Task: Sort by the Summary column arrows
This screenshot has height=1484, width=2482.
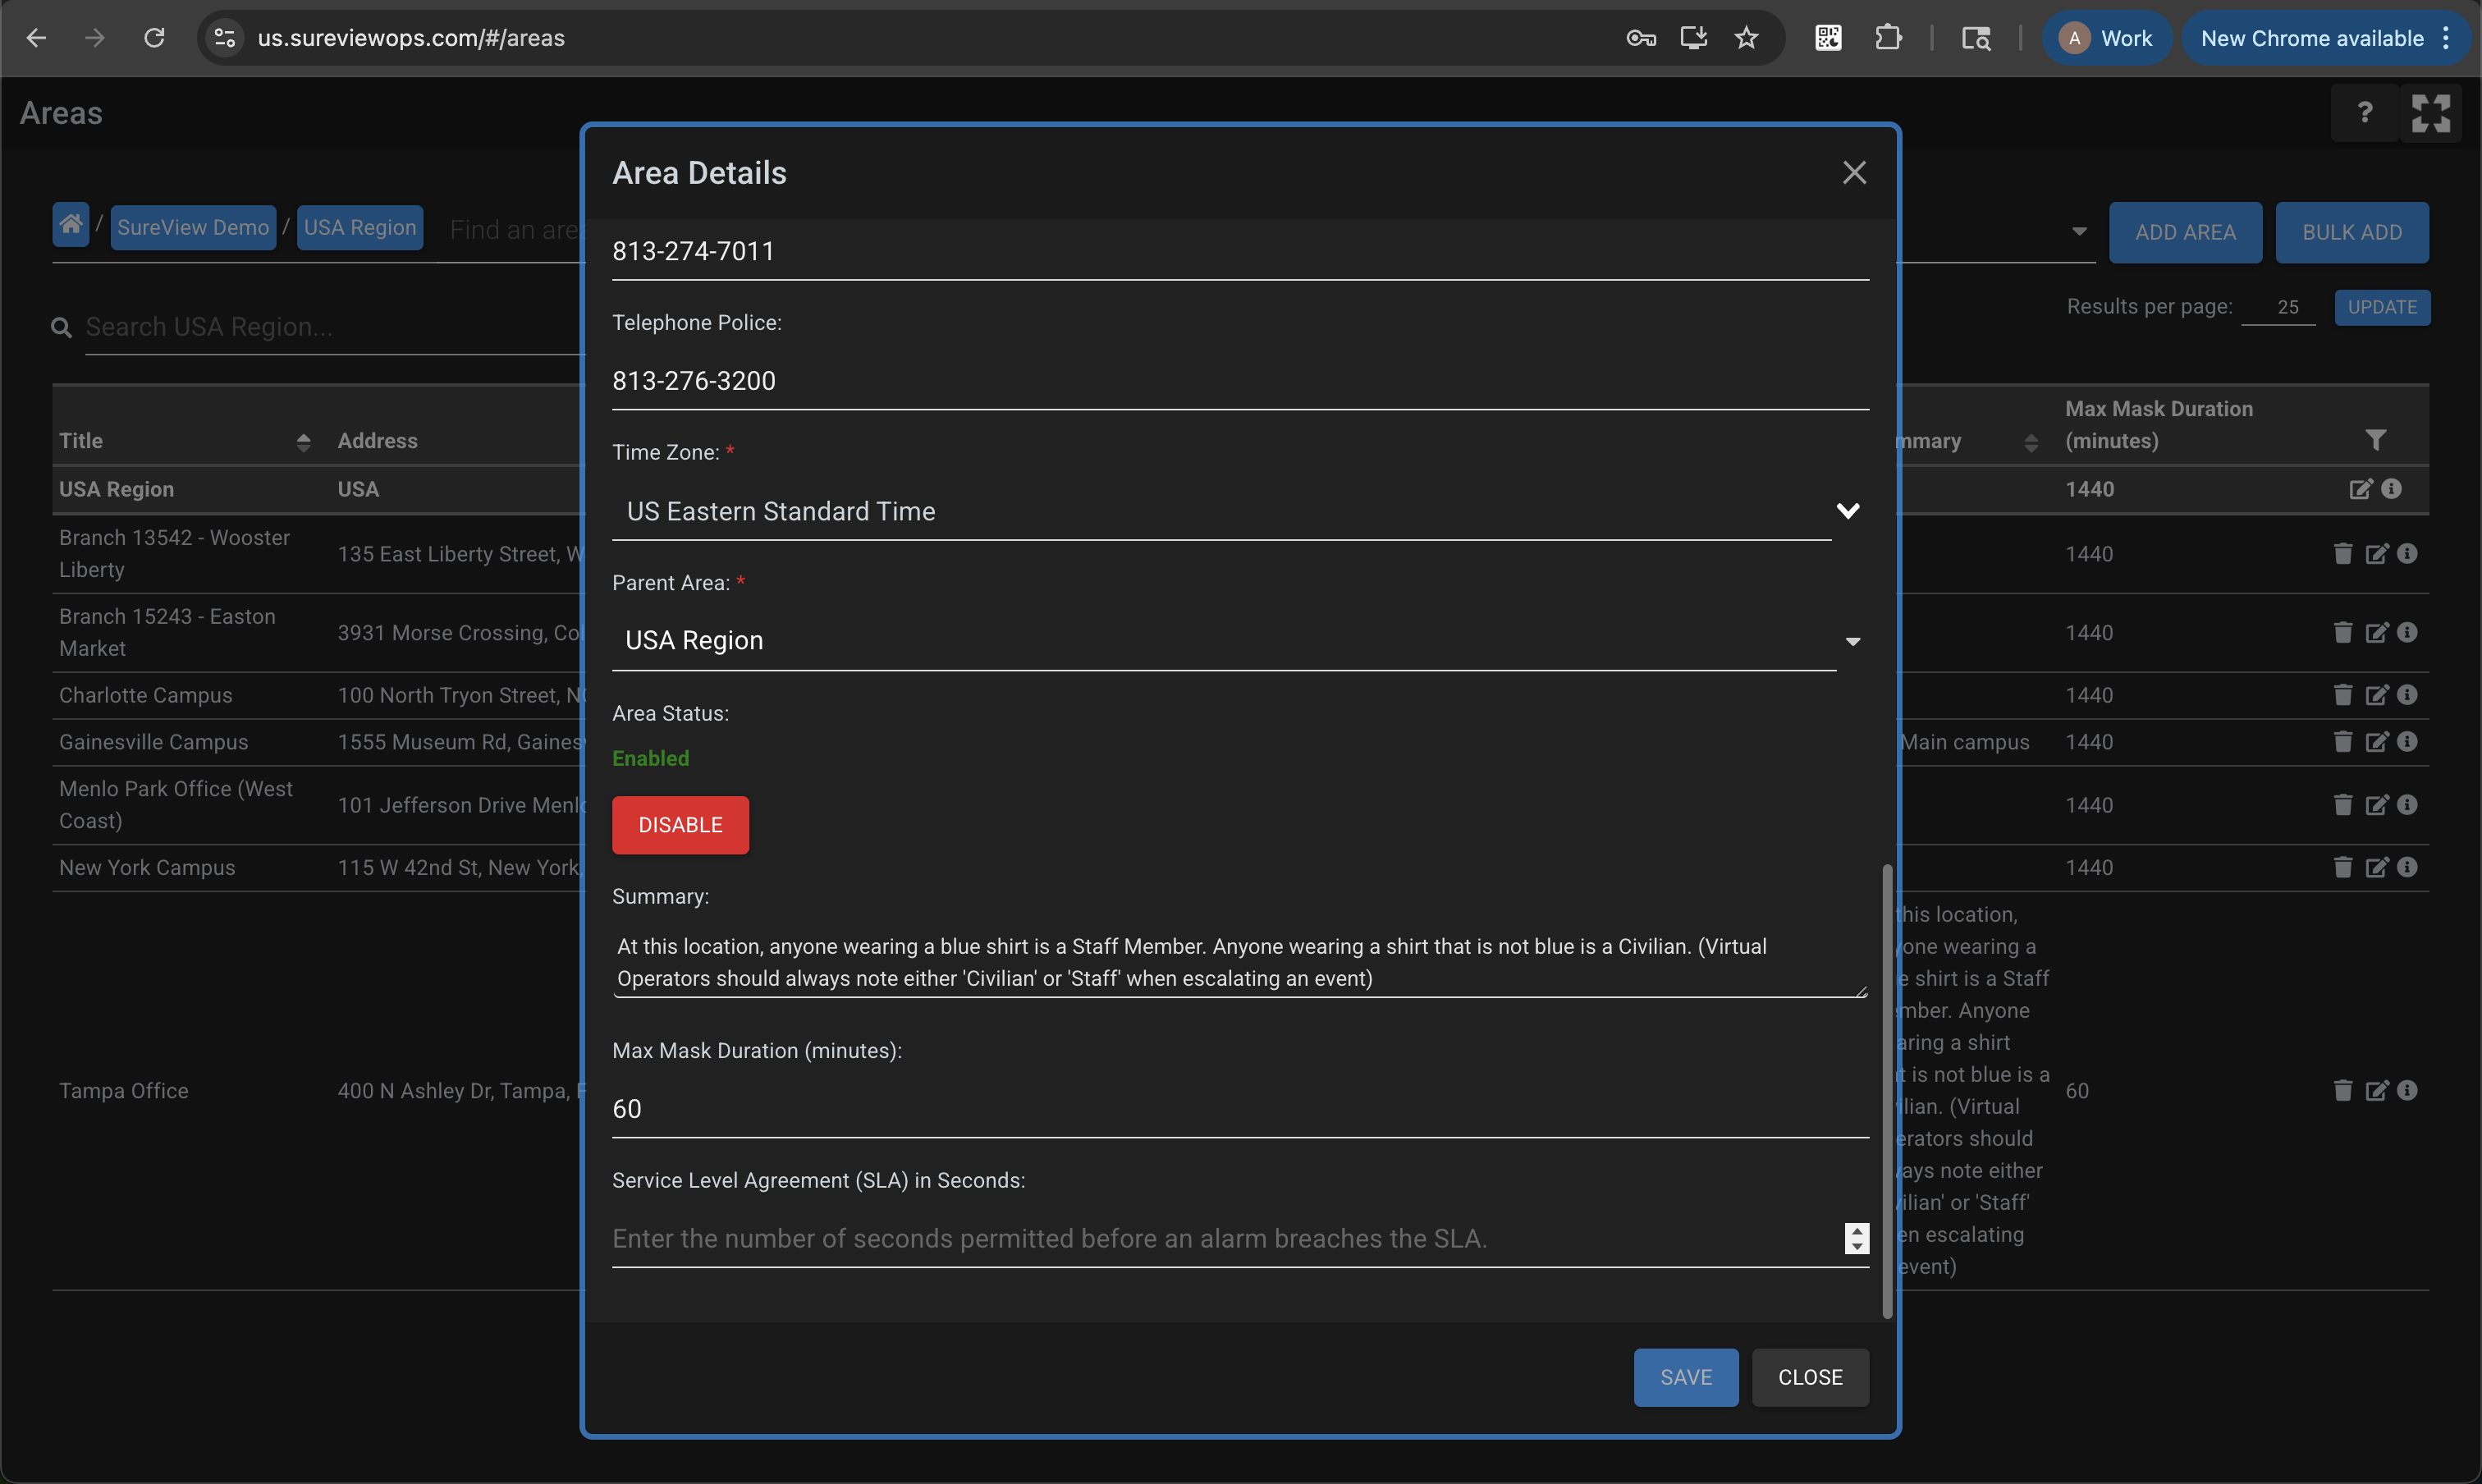Action: (2030, 441)
